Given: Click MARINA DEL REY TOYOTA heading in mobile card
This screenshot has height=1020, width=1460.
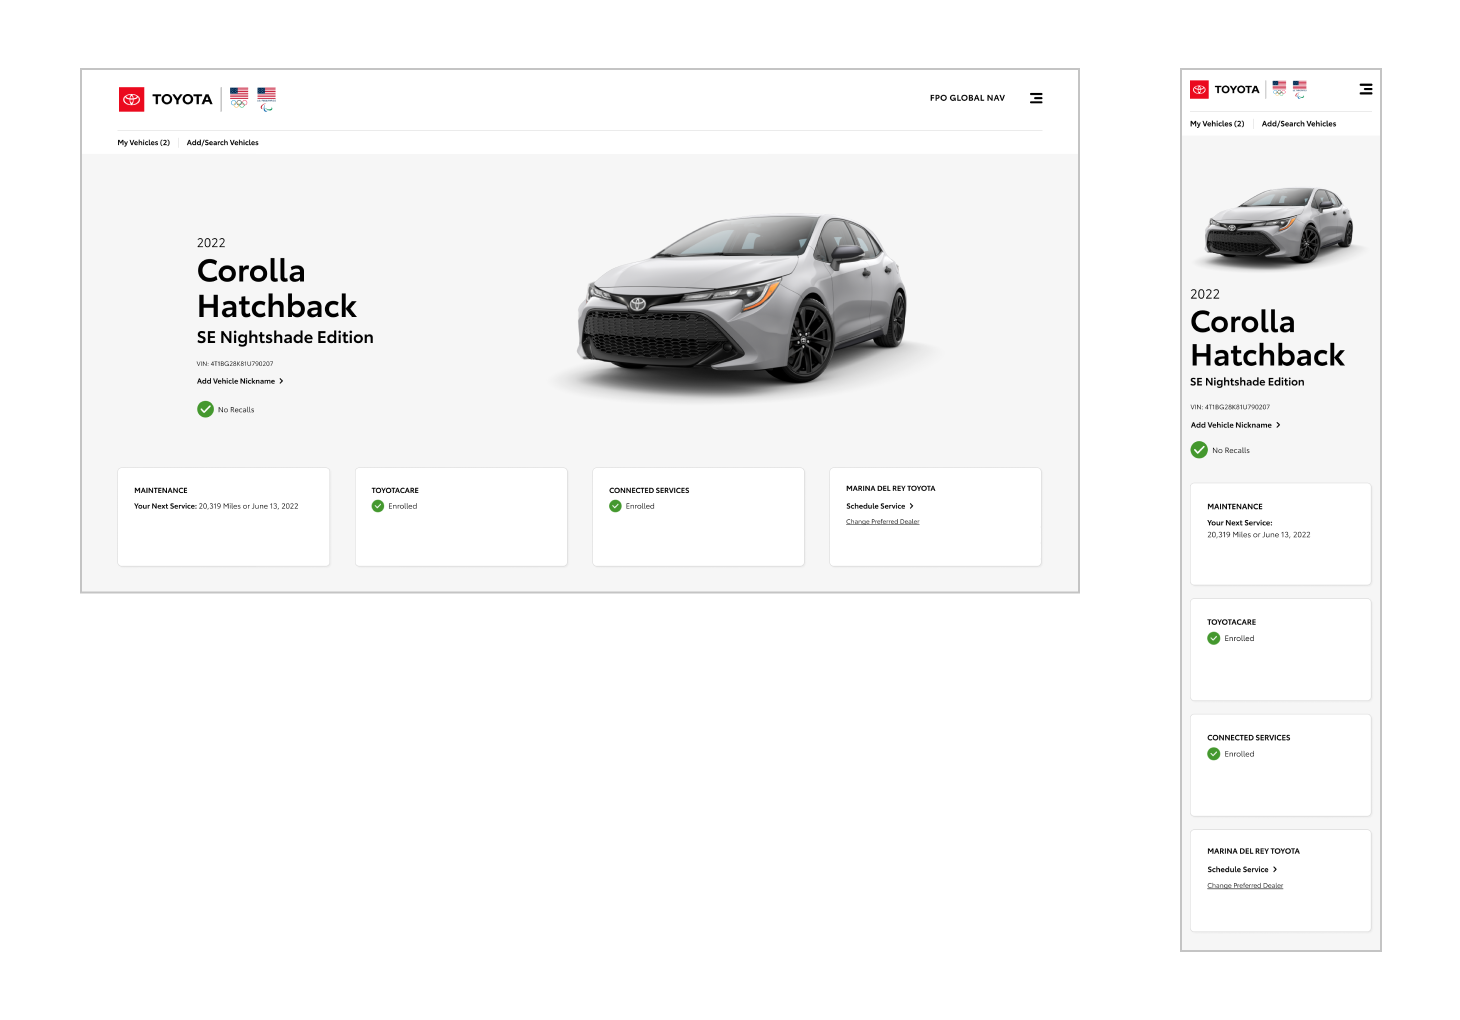Looking at the screenshot, I should click(1253, 851).
